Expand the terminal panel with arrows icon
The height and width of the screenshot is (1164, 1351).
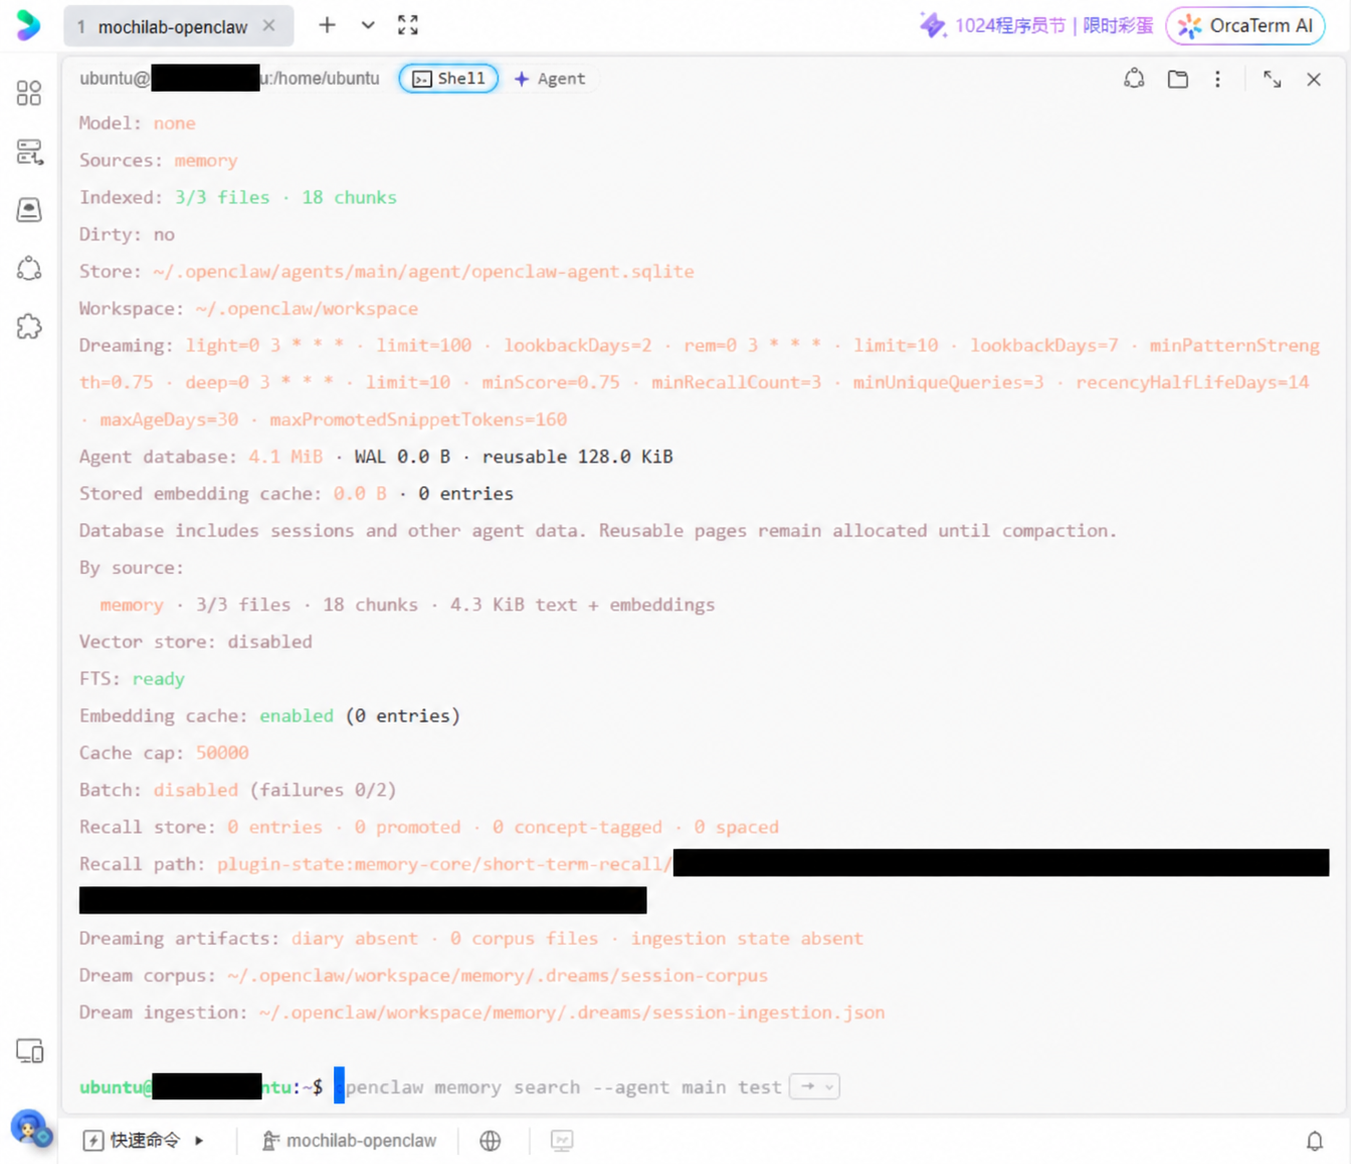click(x=1271, y=79)
